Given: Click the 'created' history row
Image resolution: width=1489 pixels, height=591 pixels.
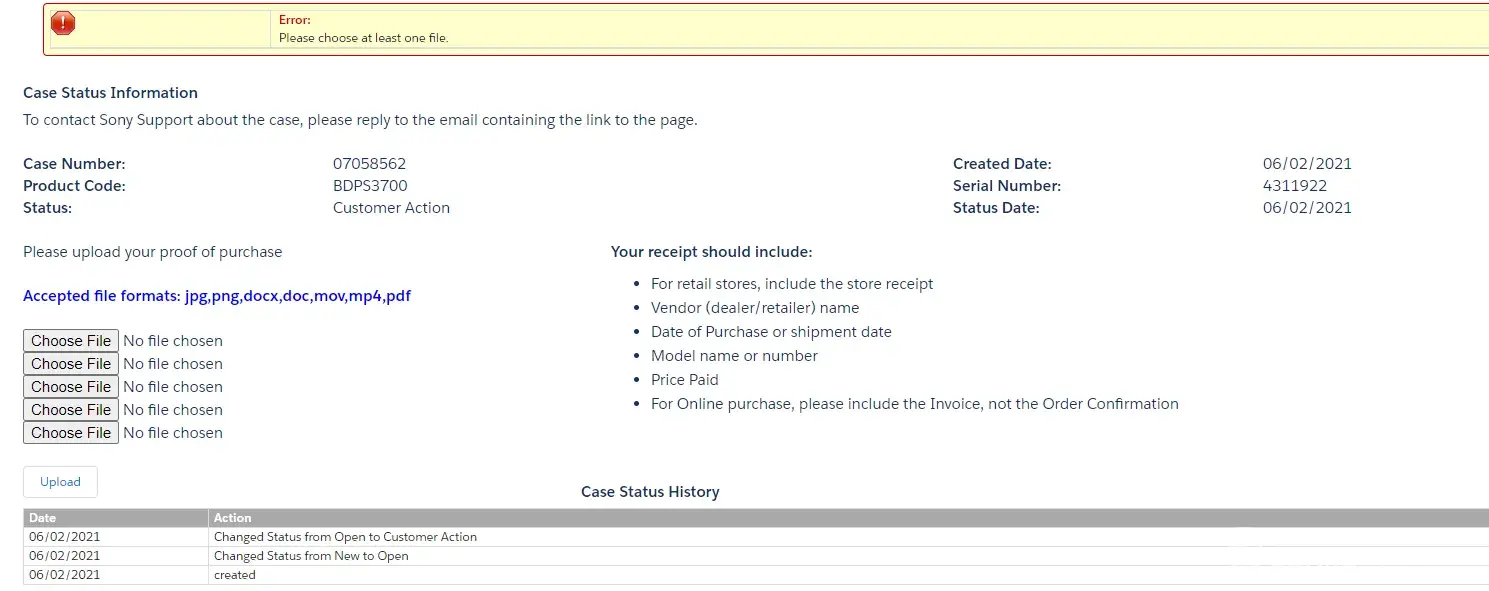Looking at the screenshot, I should (x=235, y=575).
